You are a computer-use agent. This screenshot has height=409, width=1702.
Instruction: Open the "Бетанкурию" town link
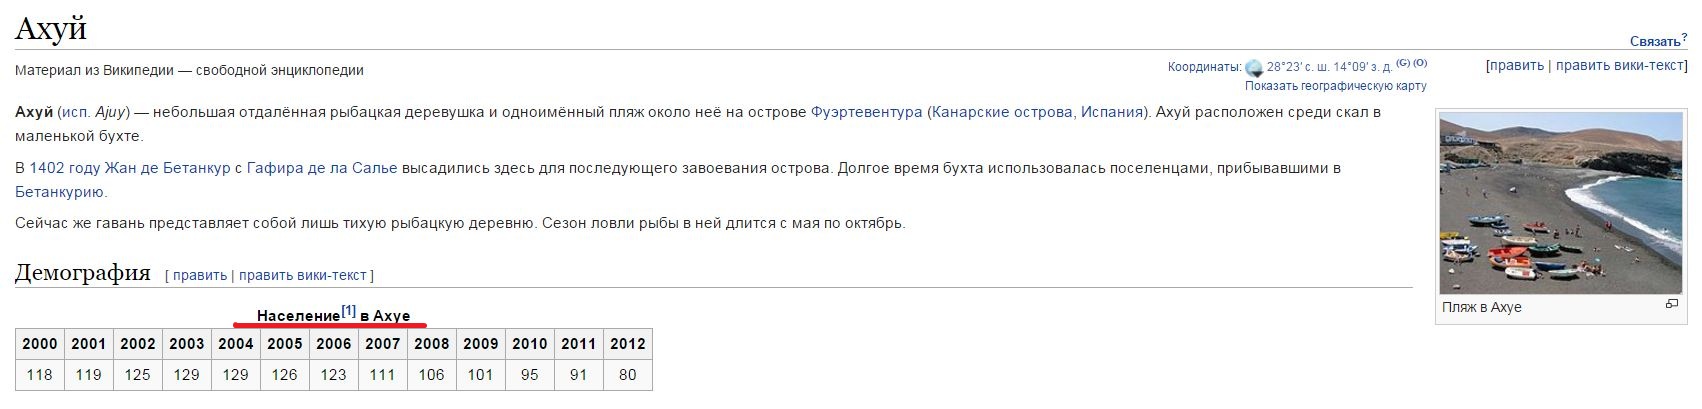coord(60,192)
